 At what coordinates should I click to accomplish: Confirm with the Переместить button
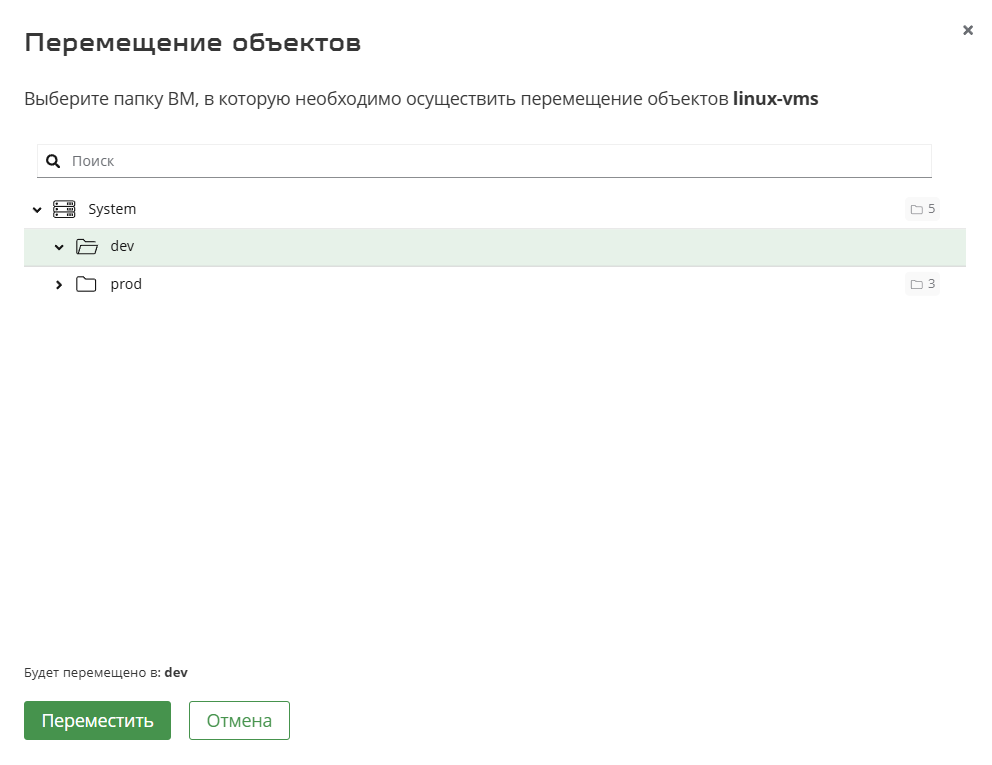click(x=97, y=720)
